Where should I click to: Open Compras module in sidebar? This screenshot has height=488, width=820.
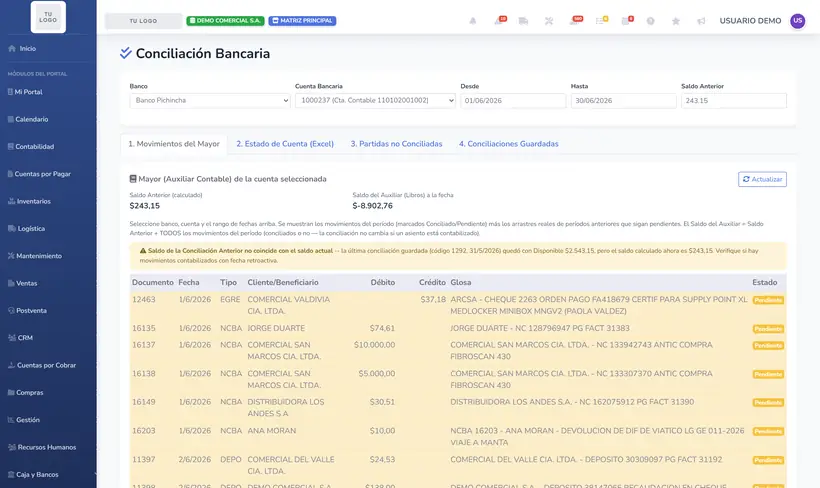26,392
